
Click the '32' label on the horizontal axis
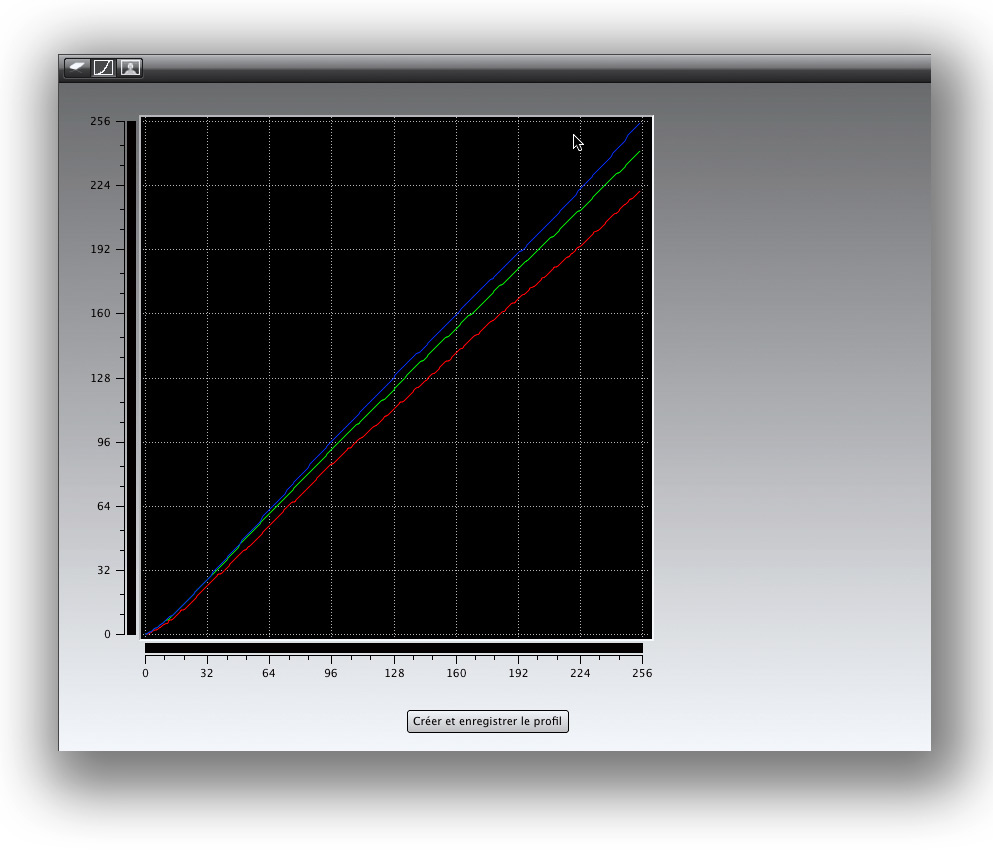pos(206,673)
